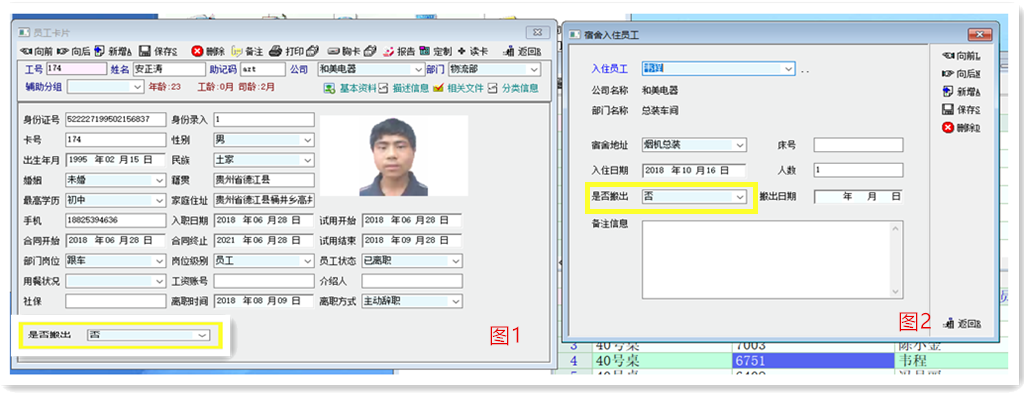Click the 打印 printer icon
Screen dimensions: 1024x393
coord(276,51)
